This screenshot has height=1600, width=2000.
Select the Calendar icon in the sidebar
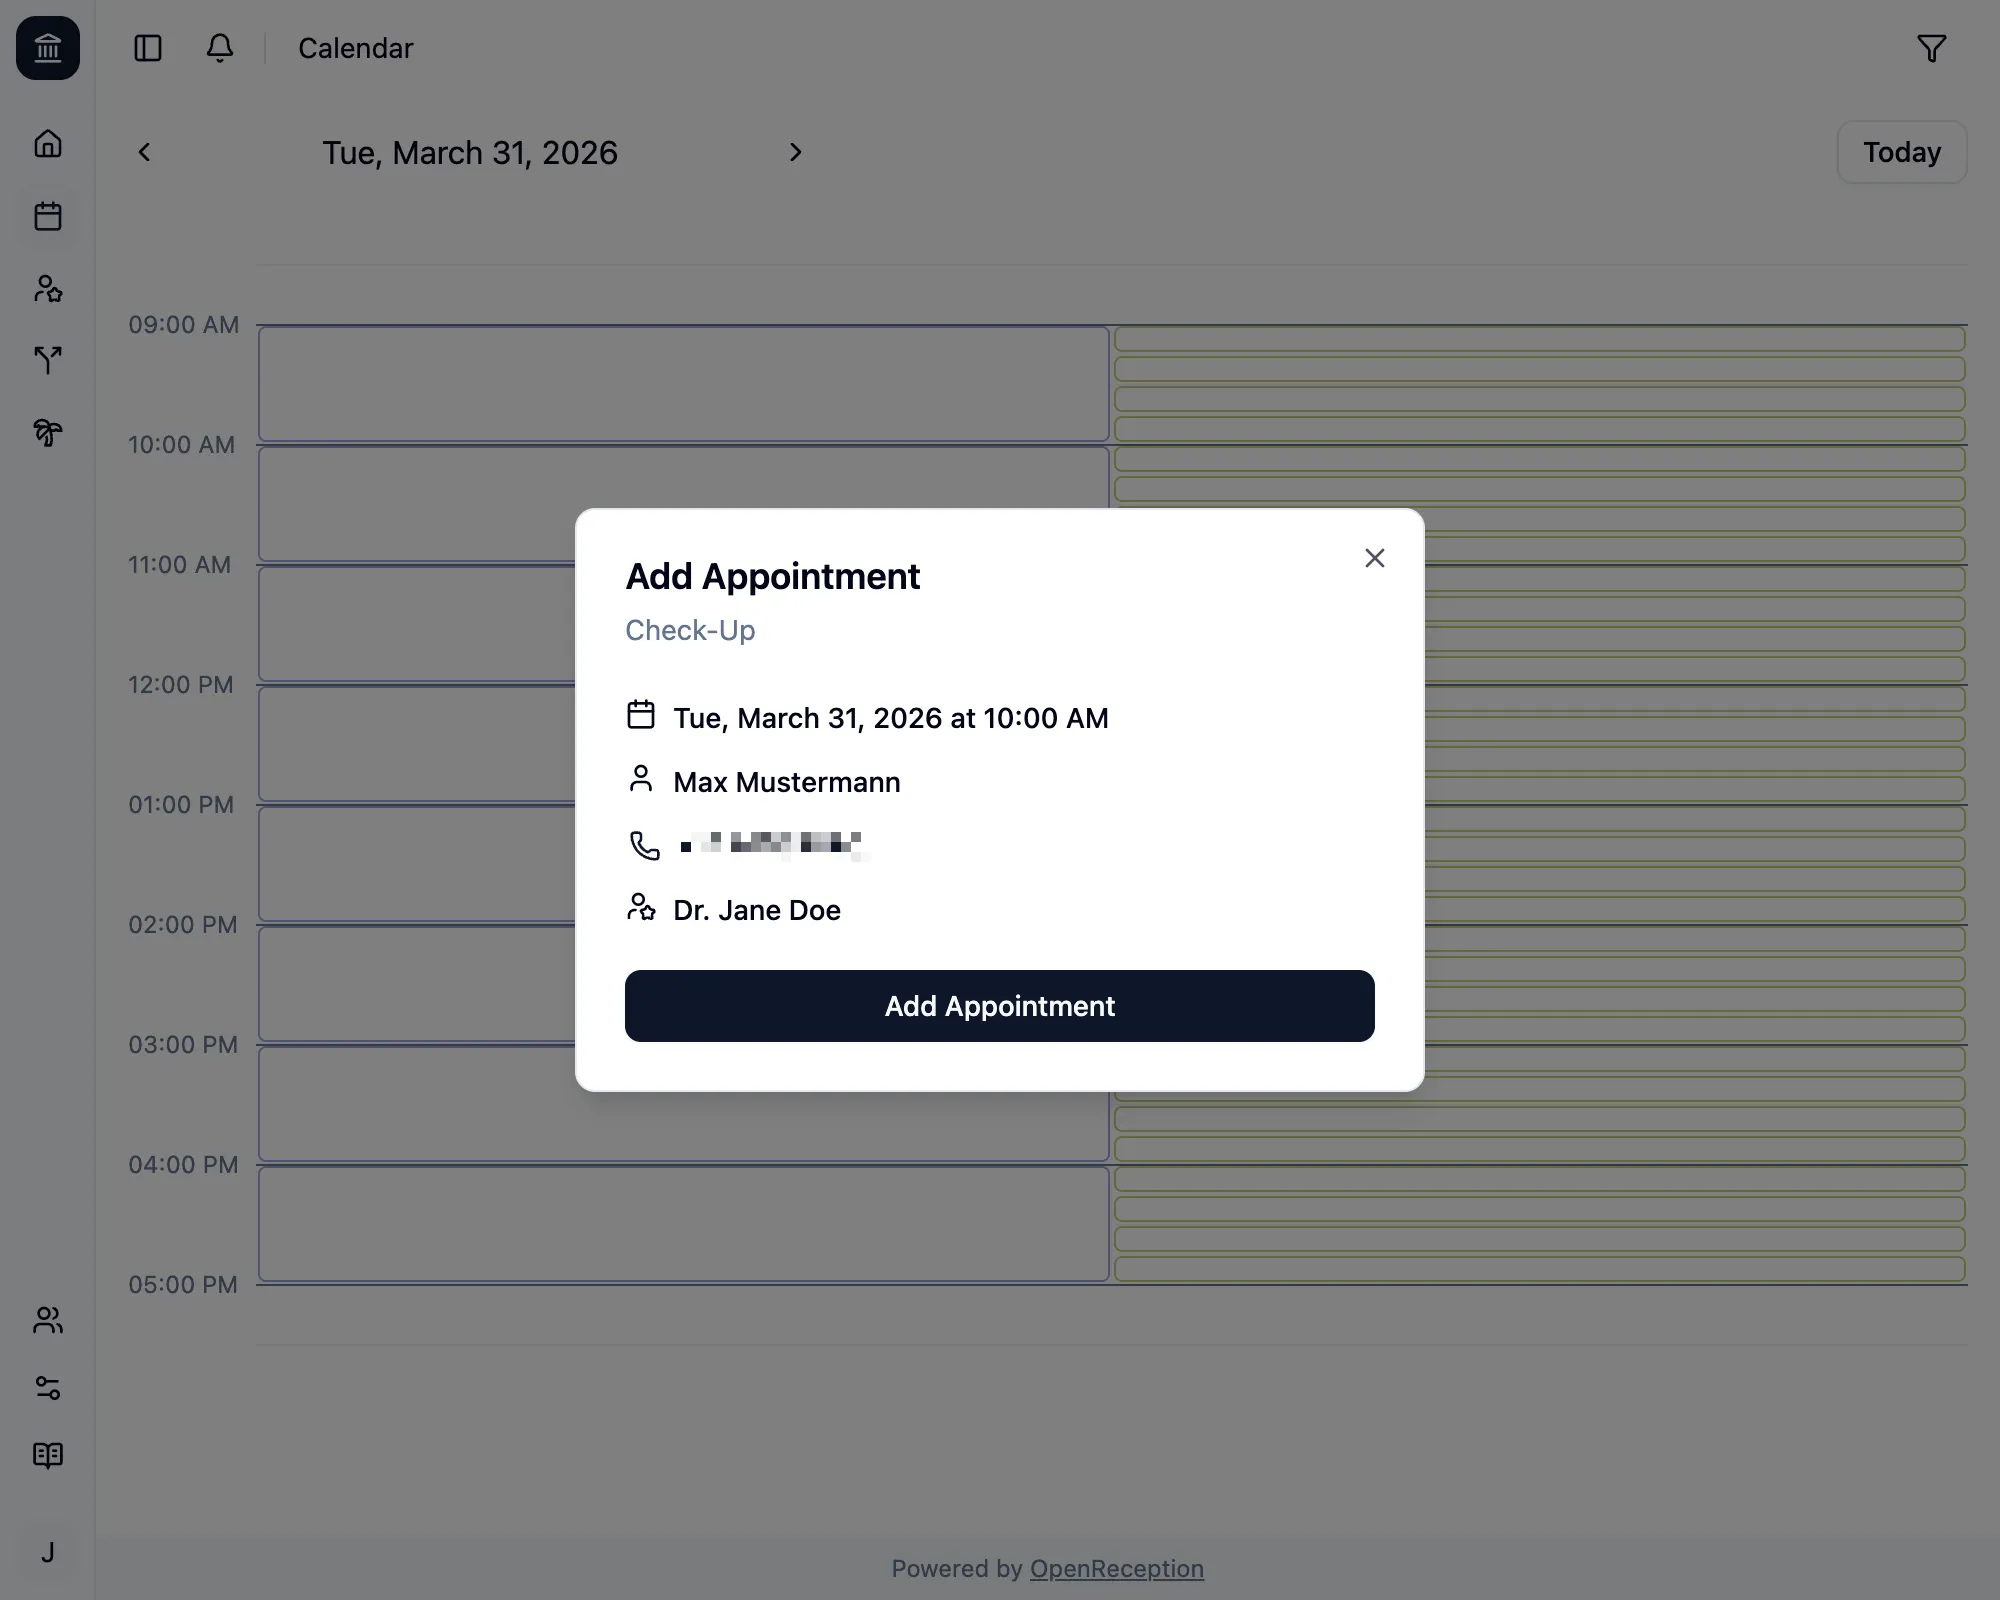pos(47,216)
